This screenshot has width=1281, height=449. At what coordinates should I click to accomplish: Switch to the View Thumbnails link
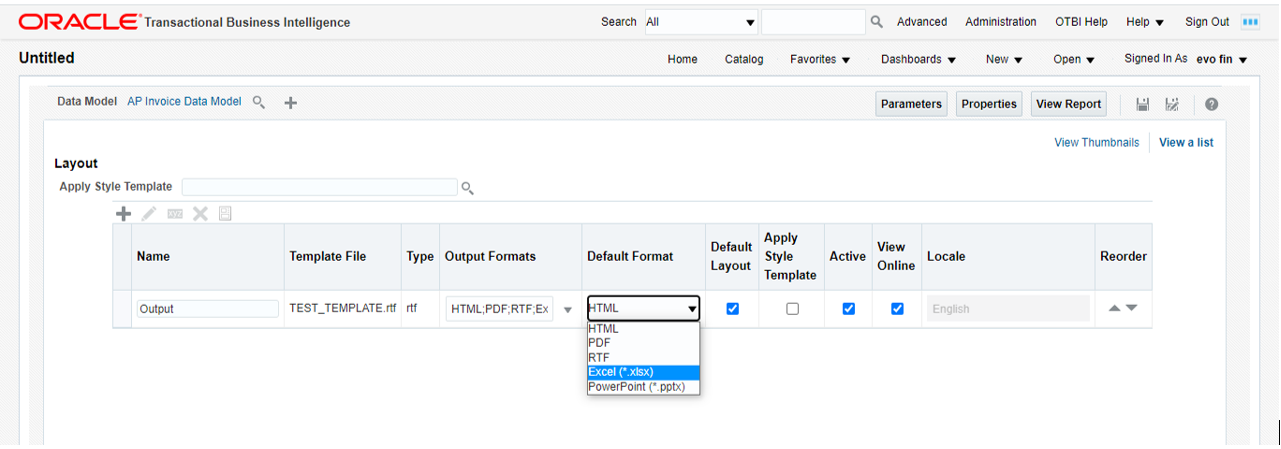pos(1096,143)
